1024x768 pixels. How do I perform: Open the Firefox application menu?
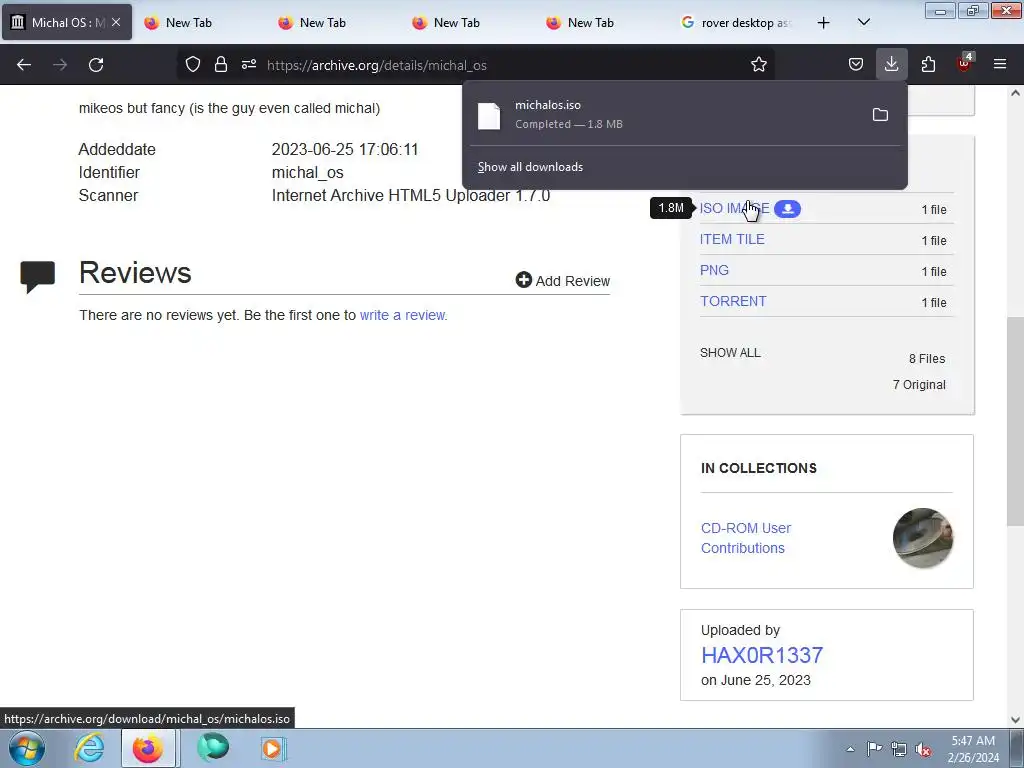pos(1000,65)
